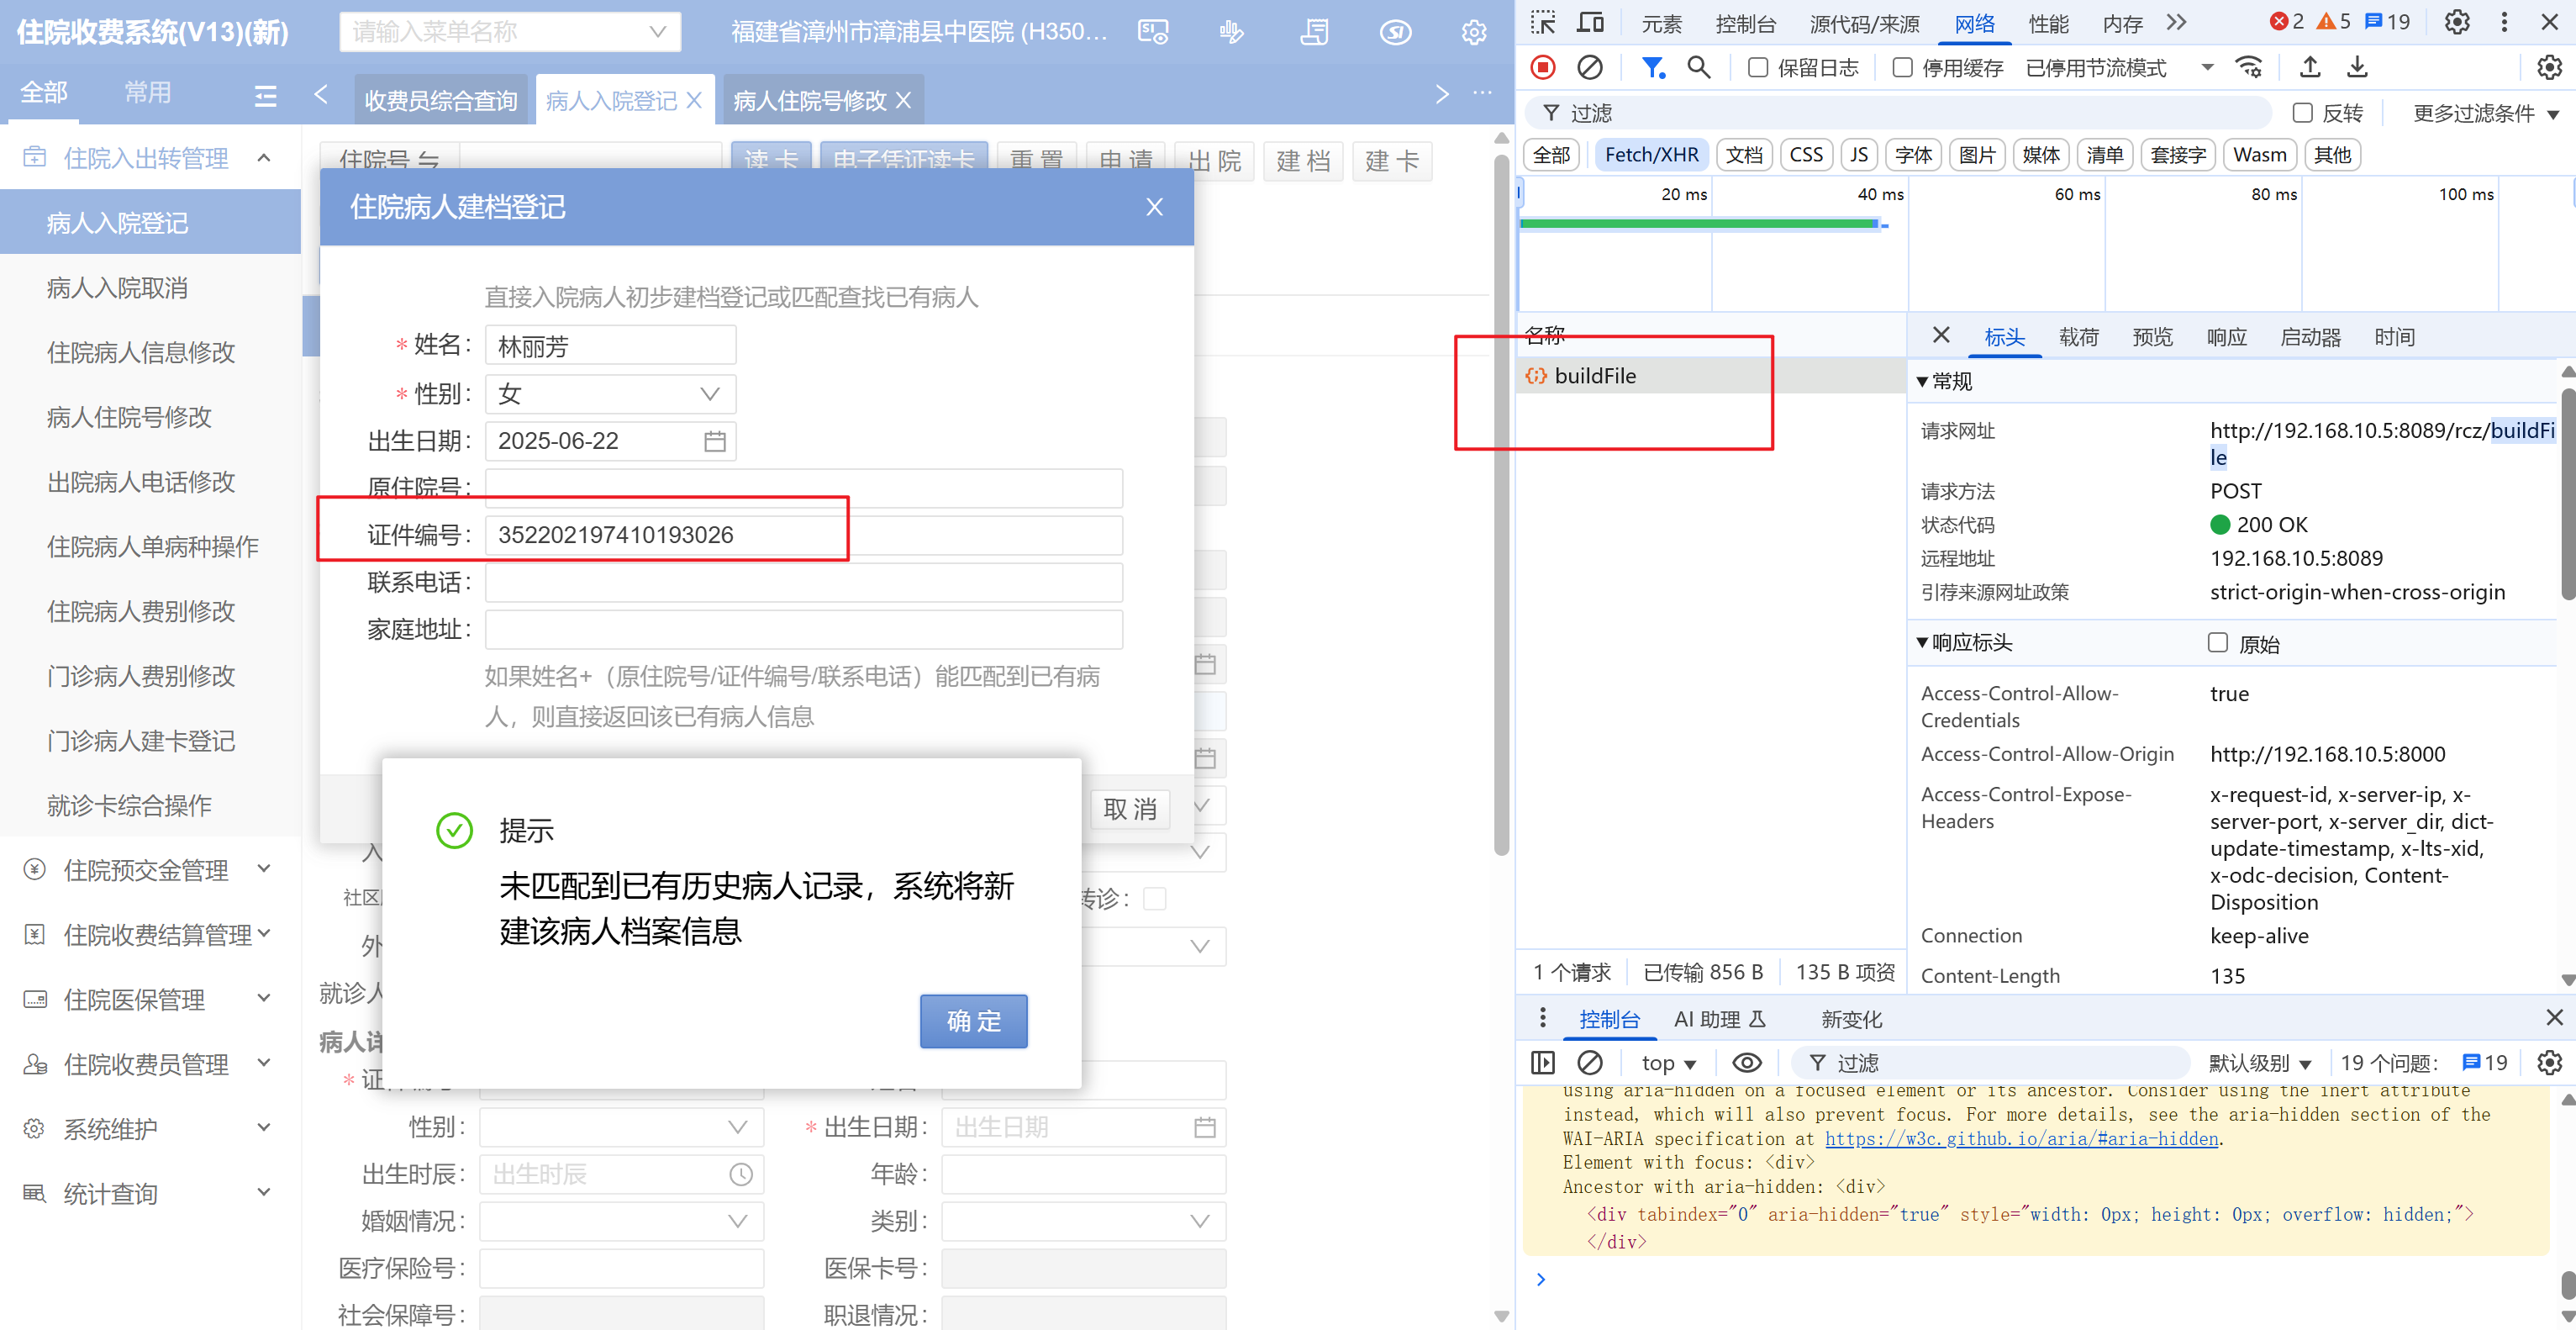2576x1330 pixels.
Task: Enable the 保留日志 checkbox
Action: coord(1757,67)
